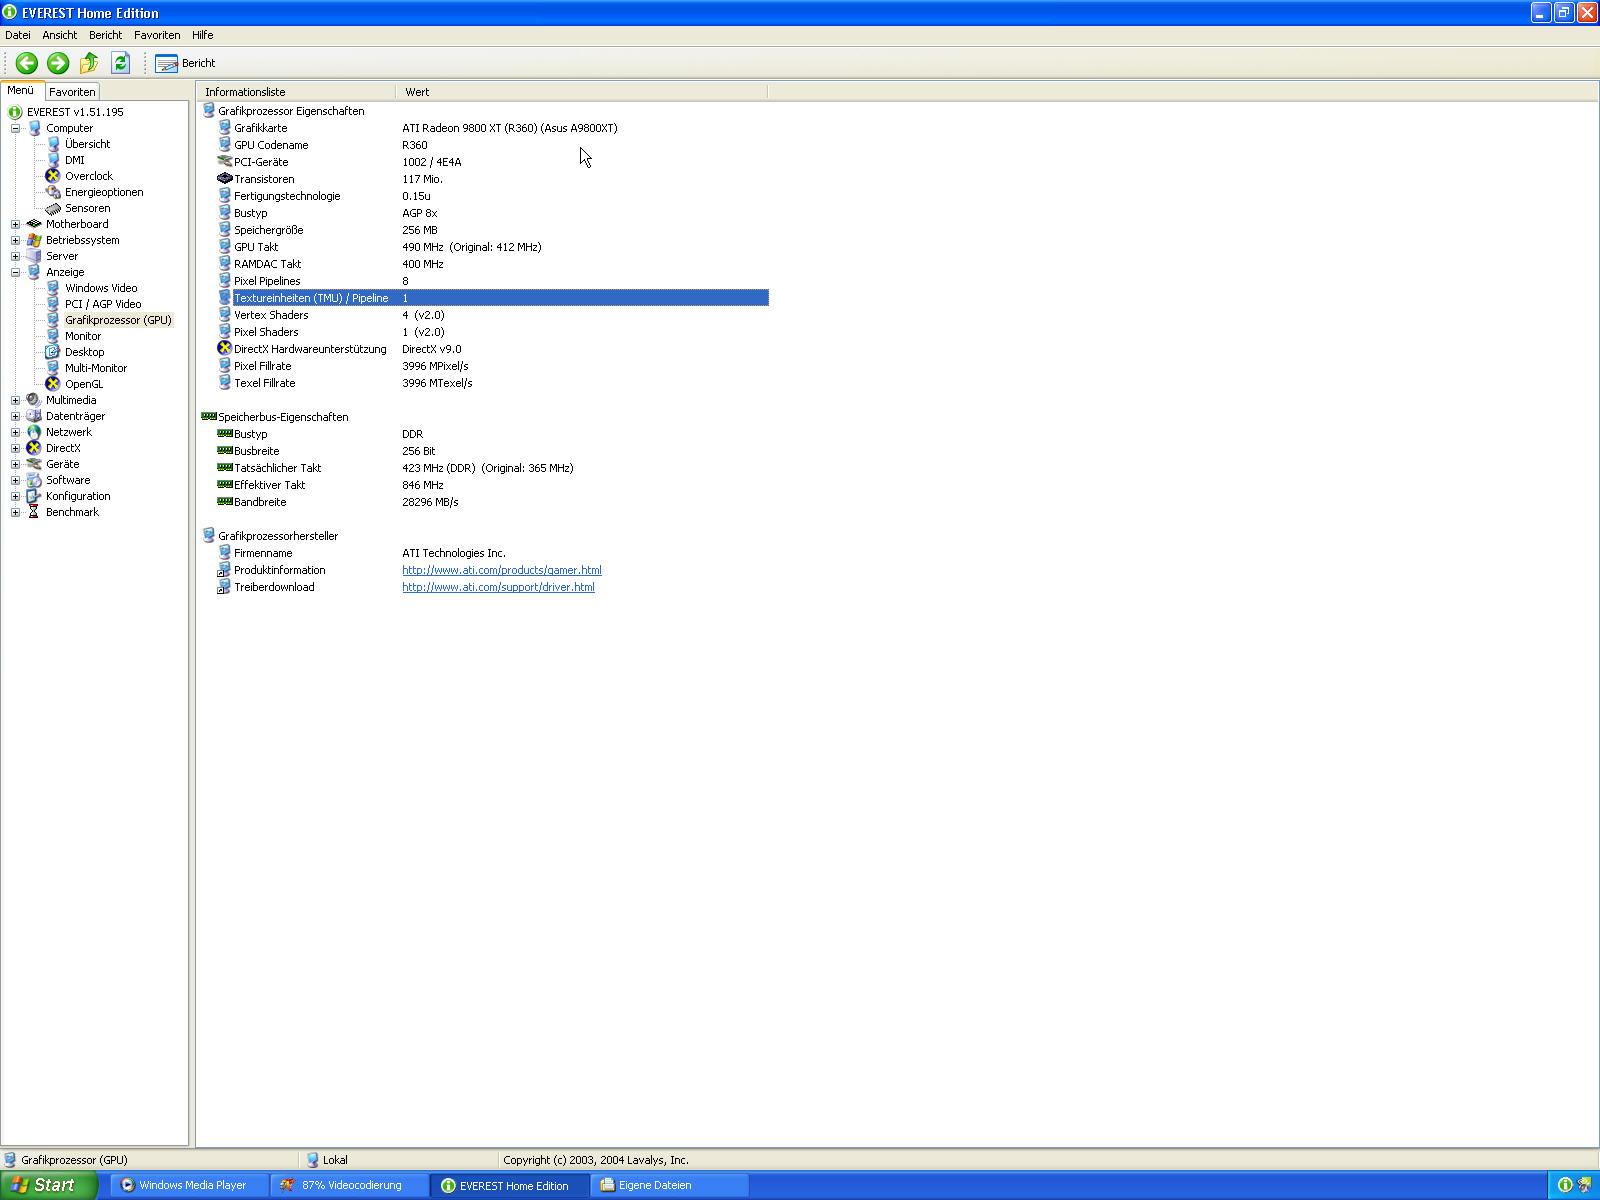Image resolution: width=1600 pixels, height=1200 pixels.
Task: Expand the Betriebssystem tree node
Action: pyautogui.click(x=15, y=240)
